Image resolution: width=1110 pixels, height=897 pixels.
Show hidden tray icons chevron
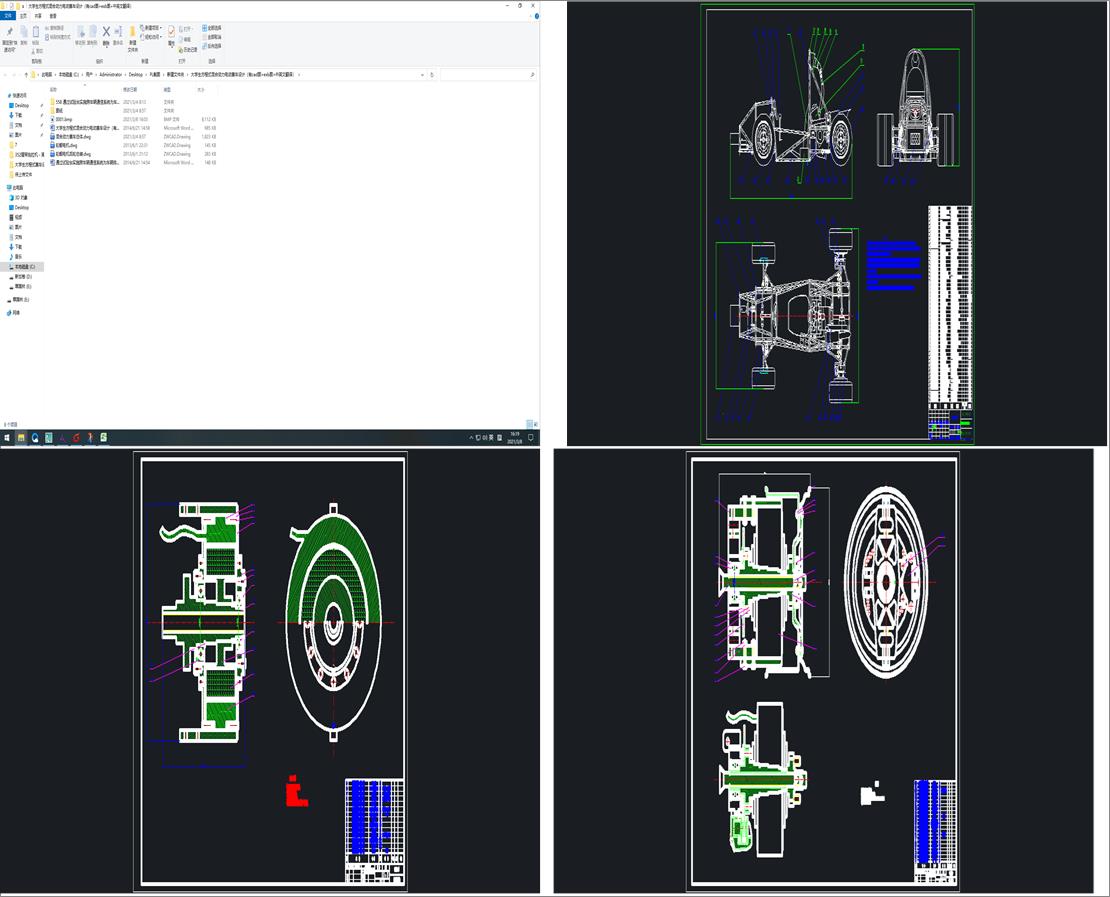pos(471,438)
